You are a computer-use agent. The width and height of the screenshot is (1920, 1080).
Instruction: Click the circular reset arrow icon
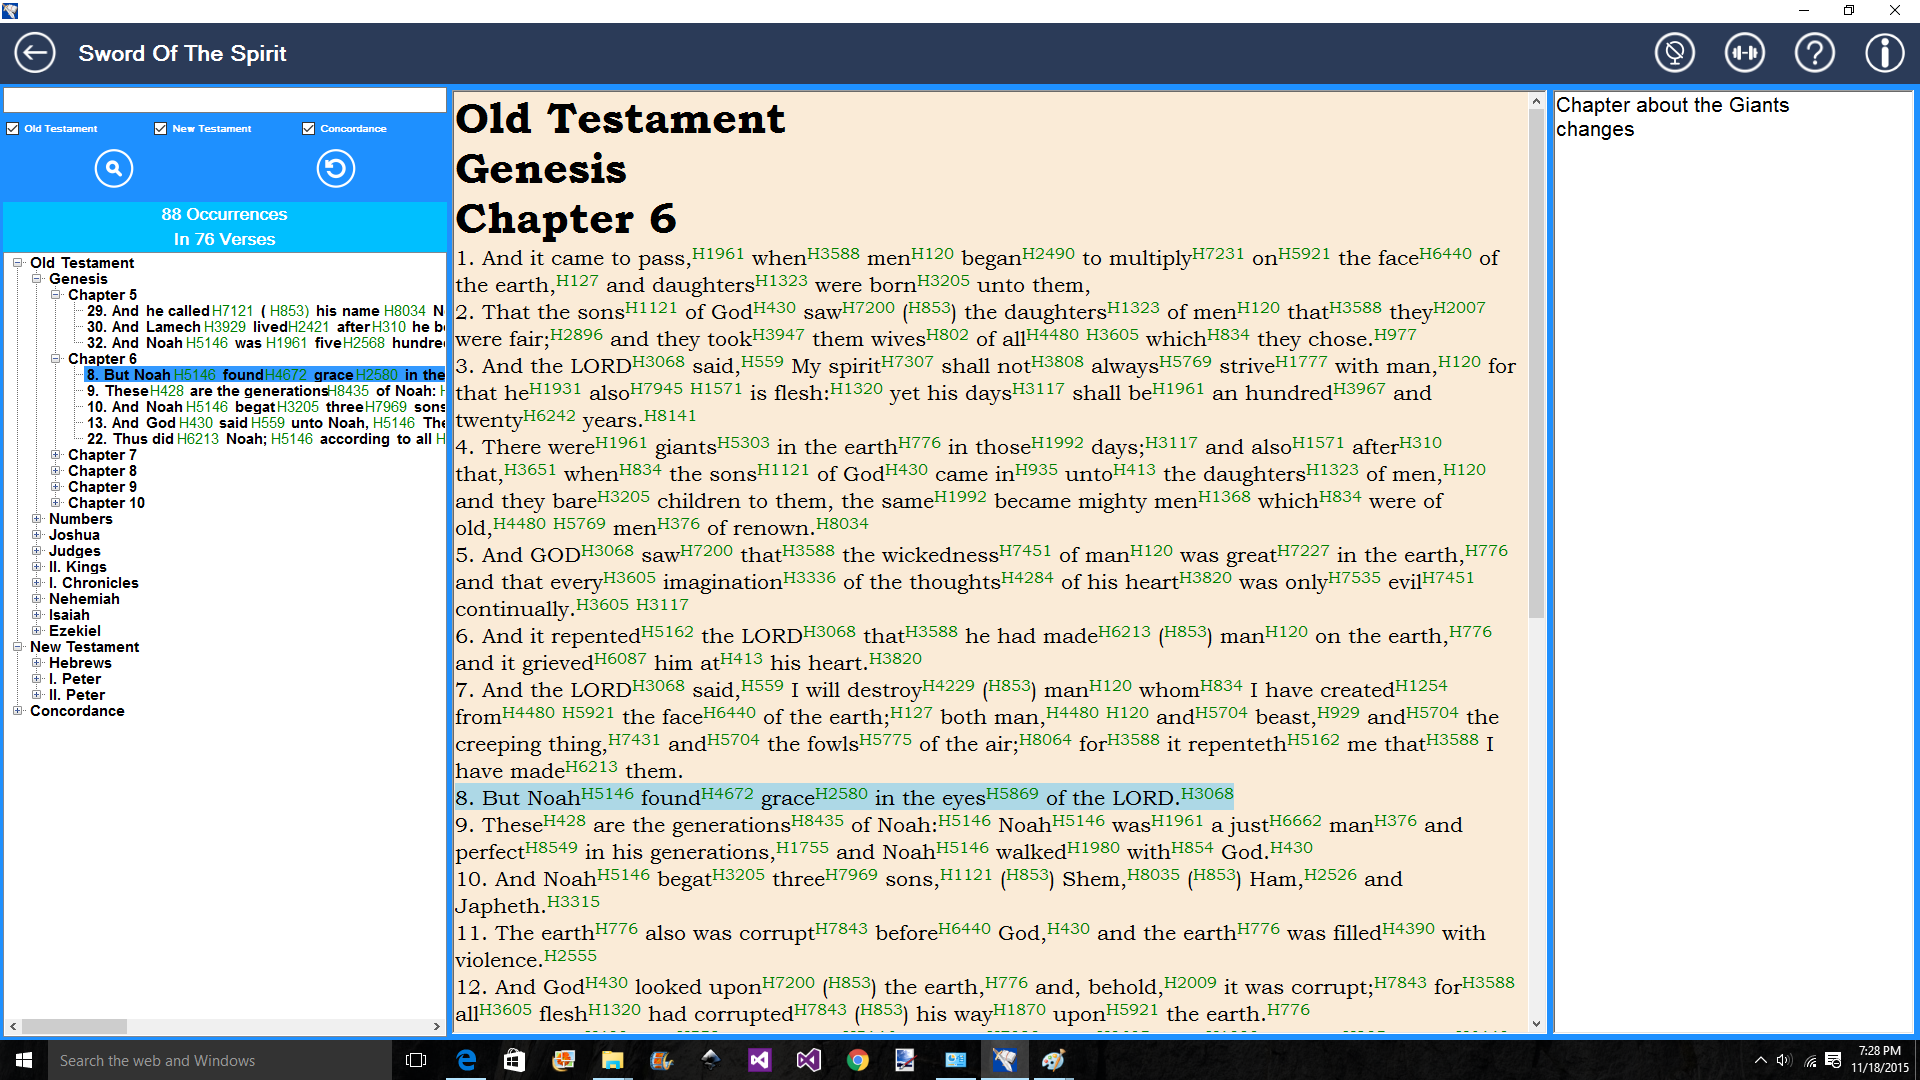[x=336, y=168]
